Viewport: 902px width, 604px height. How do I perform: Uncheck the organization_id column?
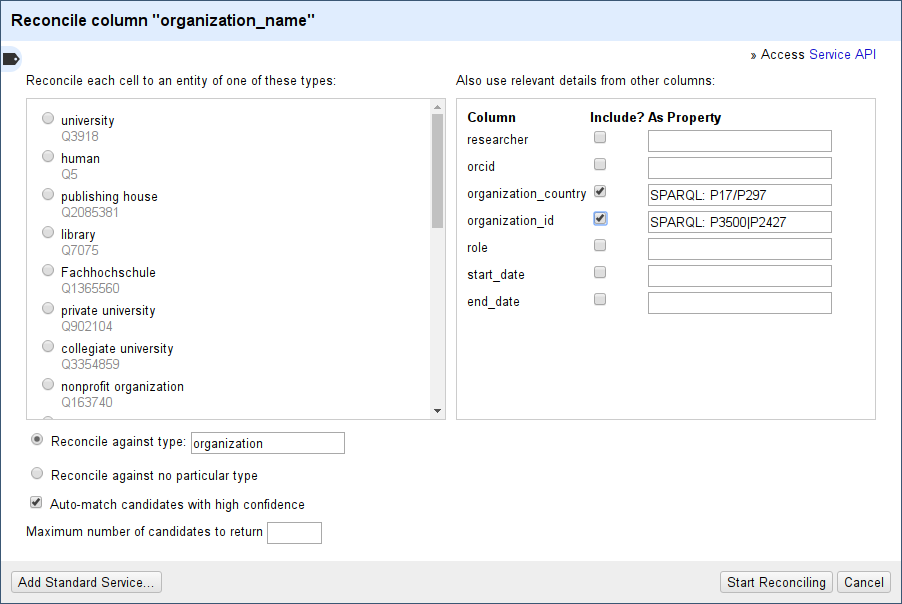[x=600, y=219]
